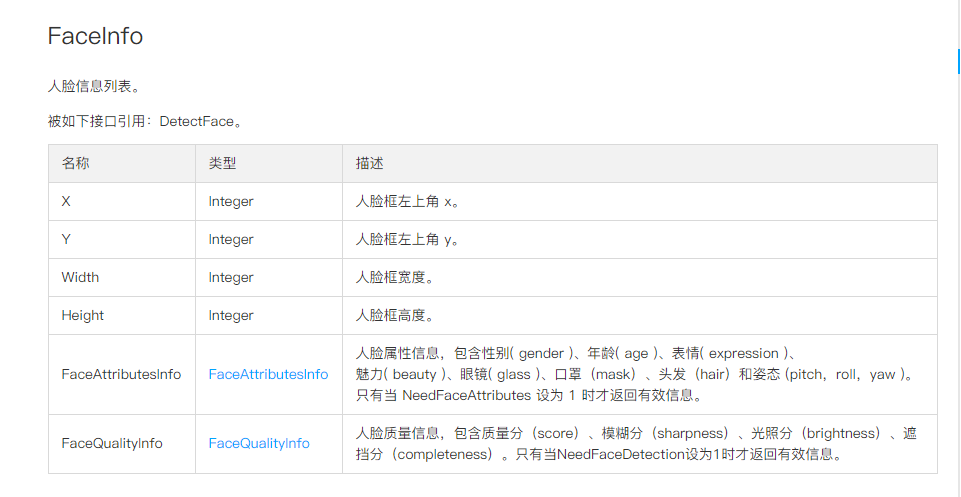Click the blue vertical scrollbar thumb
Image resolution: width=961 pixels, height=497 pixels.
[x=958, y=60]
